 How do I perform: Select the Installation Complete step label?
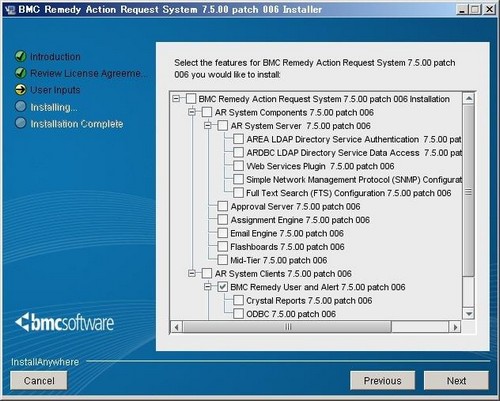tap(77, 124)
